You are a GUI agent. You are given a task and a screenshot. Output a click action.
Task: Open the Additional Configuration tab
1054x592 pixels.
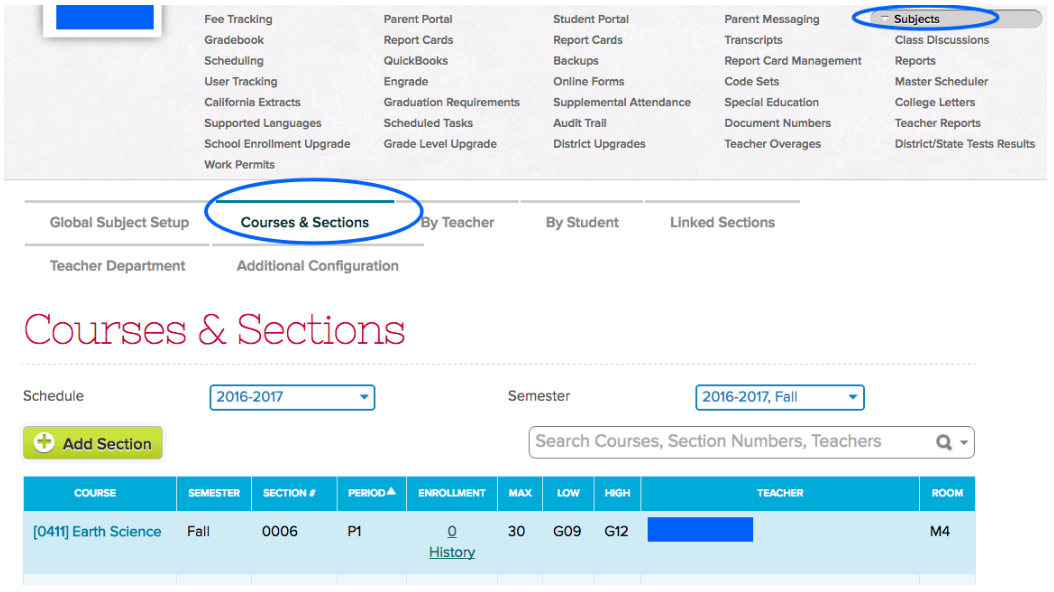coord(317,266)
